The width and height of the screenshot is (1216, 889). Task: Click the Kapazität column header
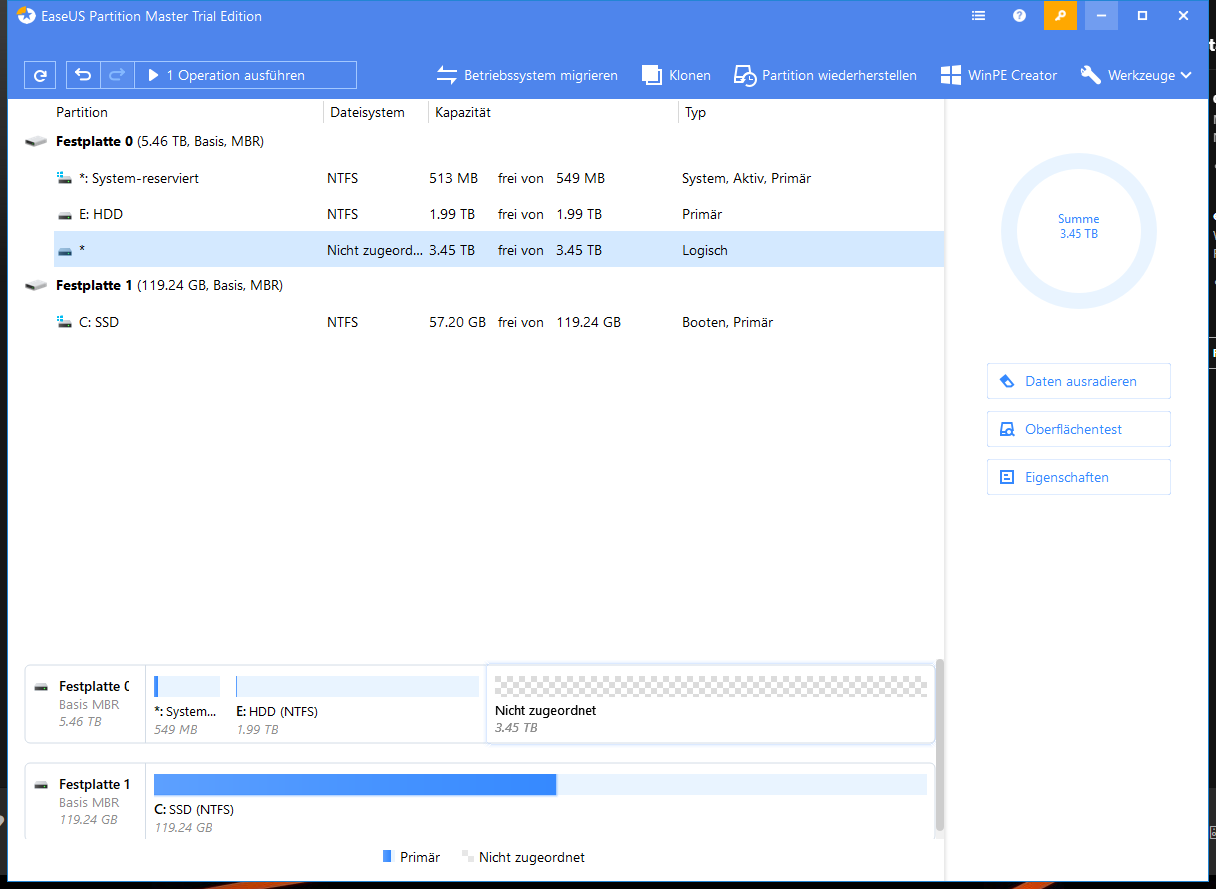(463, 112)
